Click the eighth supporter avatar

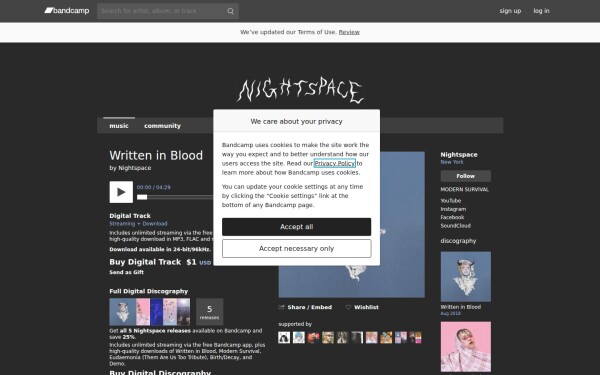pos(386,338)
